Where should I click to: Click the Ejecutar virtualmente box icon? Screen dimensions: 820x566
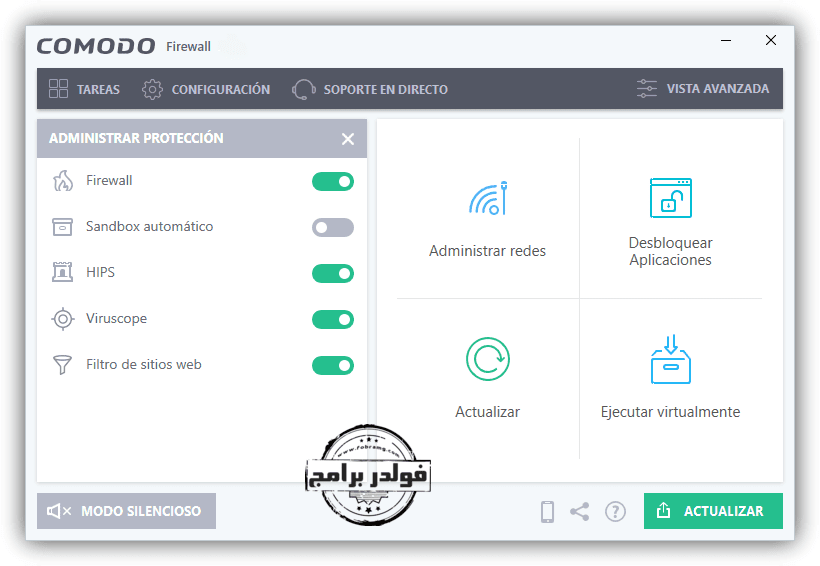coord(671,359)
